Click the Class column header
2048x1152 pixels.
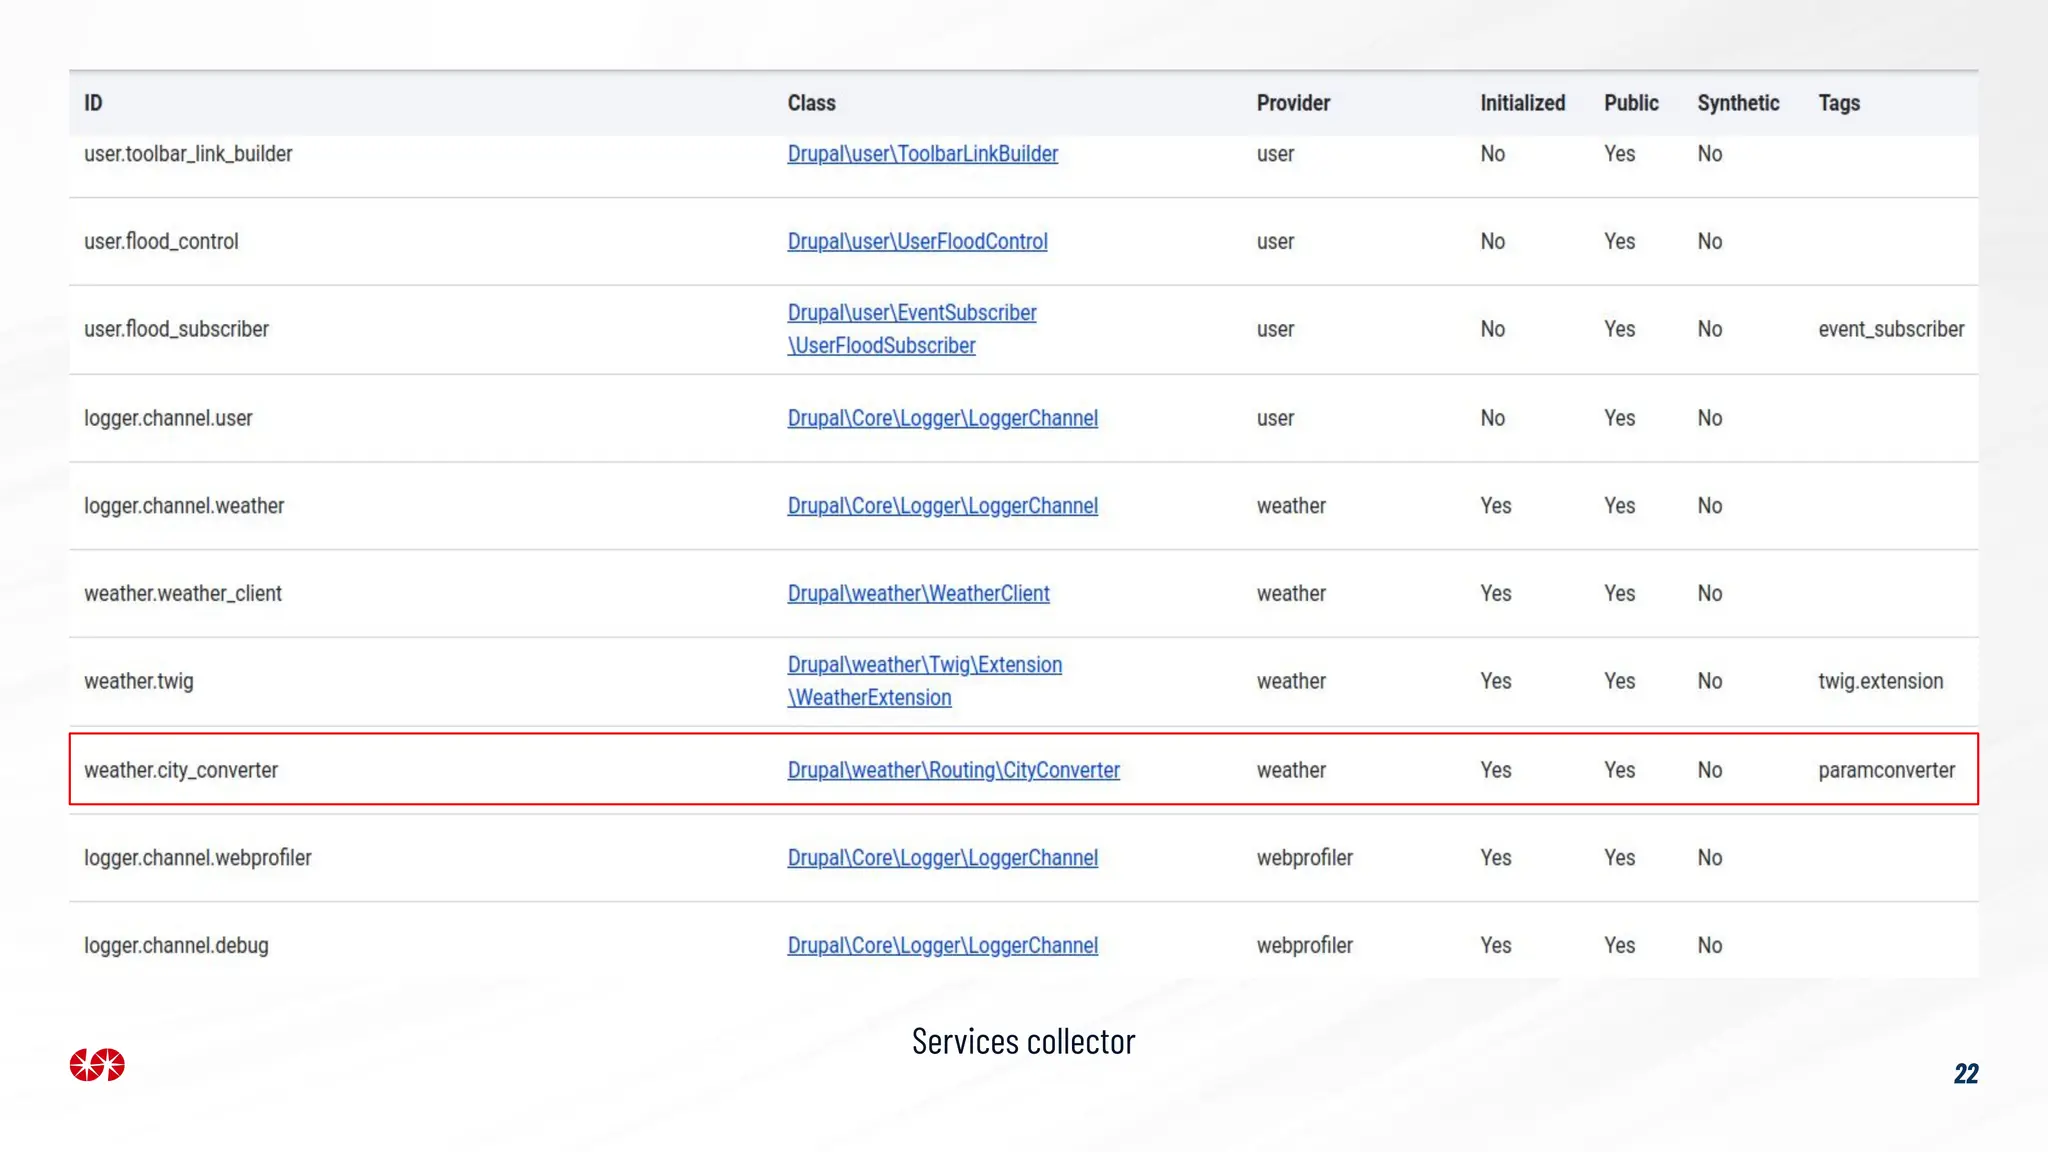(811, 103)
